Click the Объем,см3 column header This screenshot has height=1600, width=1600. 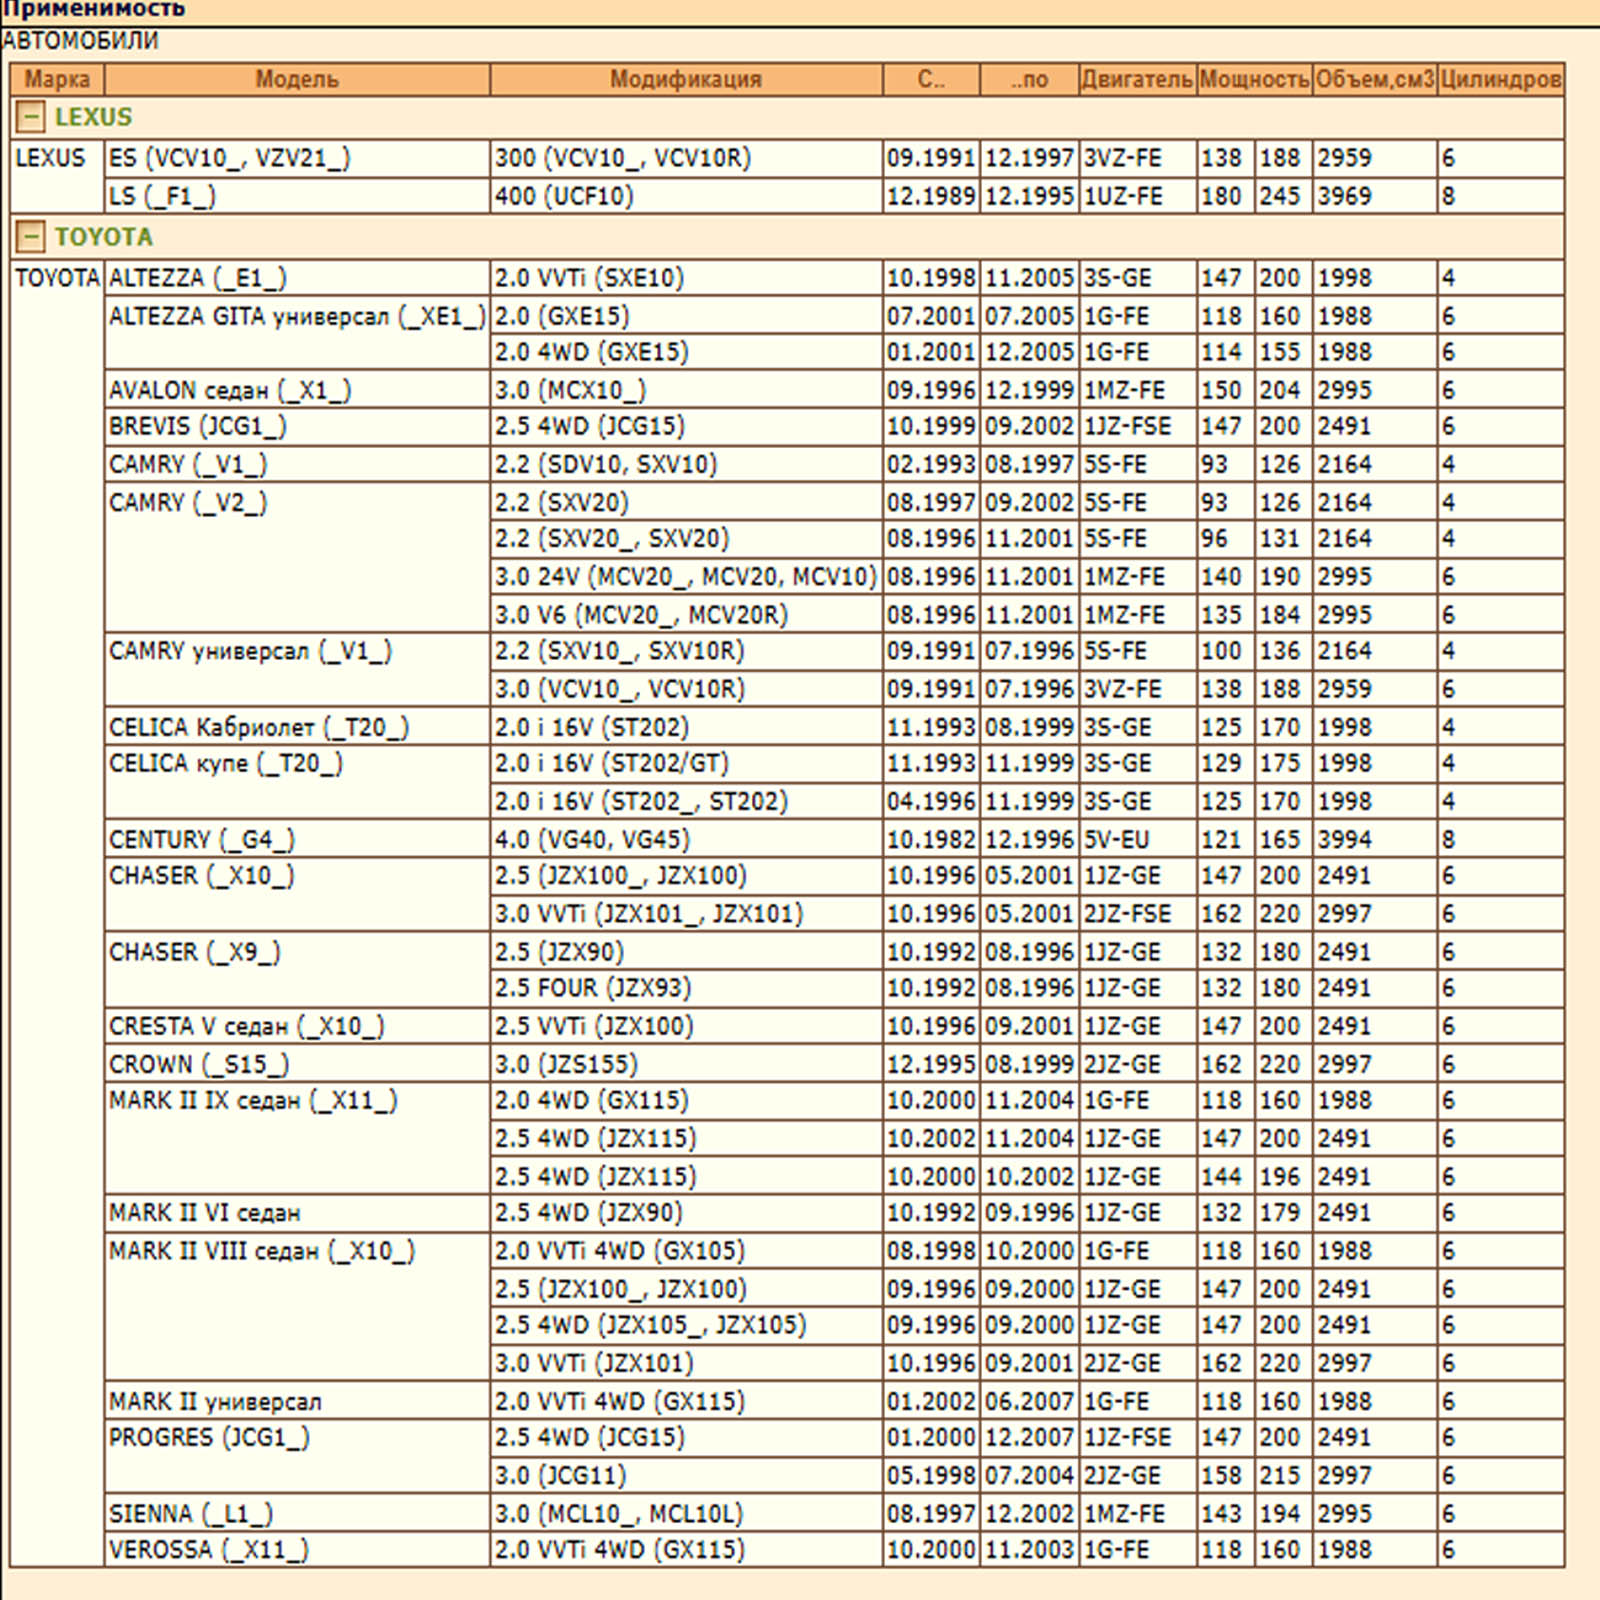(x=1375, y=79)
